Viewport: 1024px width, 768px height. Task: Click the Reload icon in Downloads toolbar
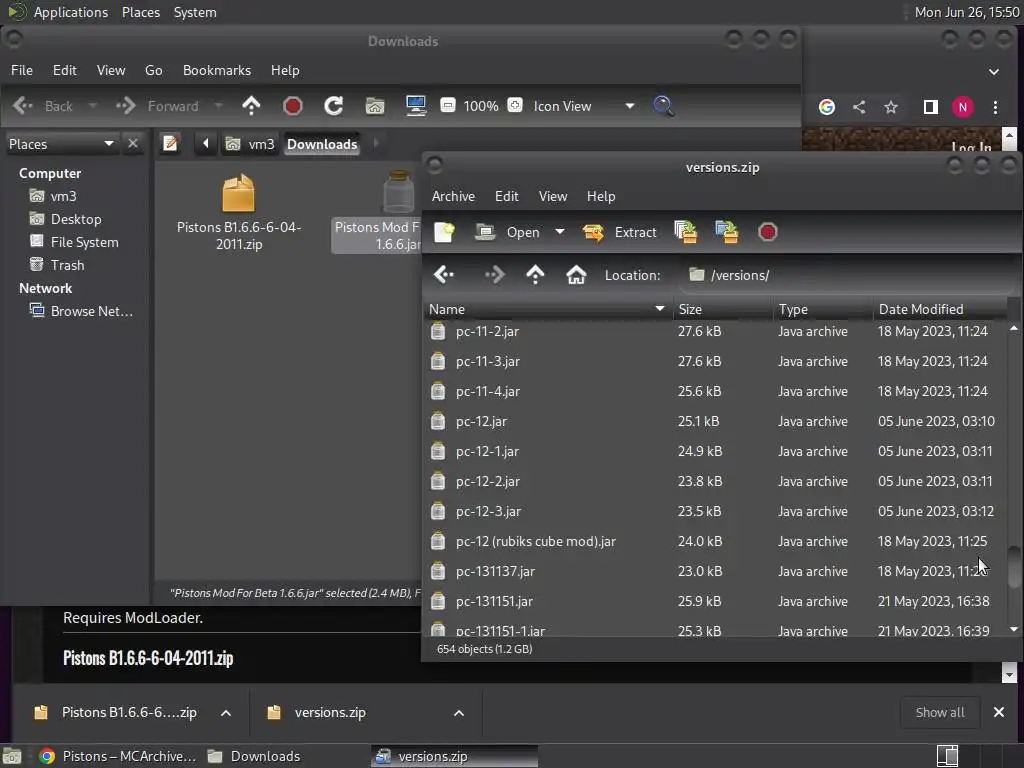point(334,106)
